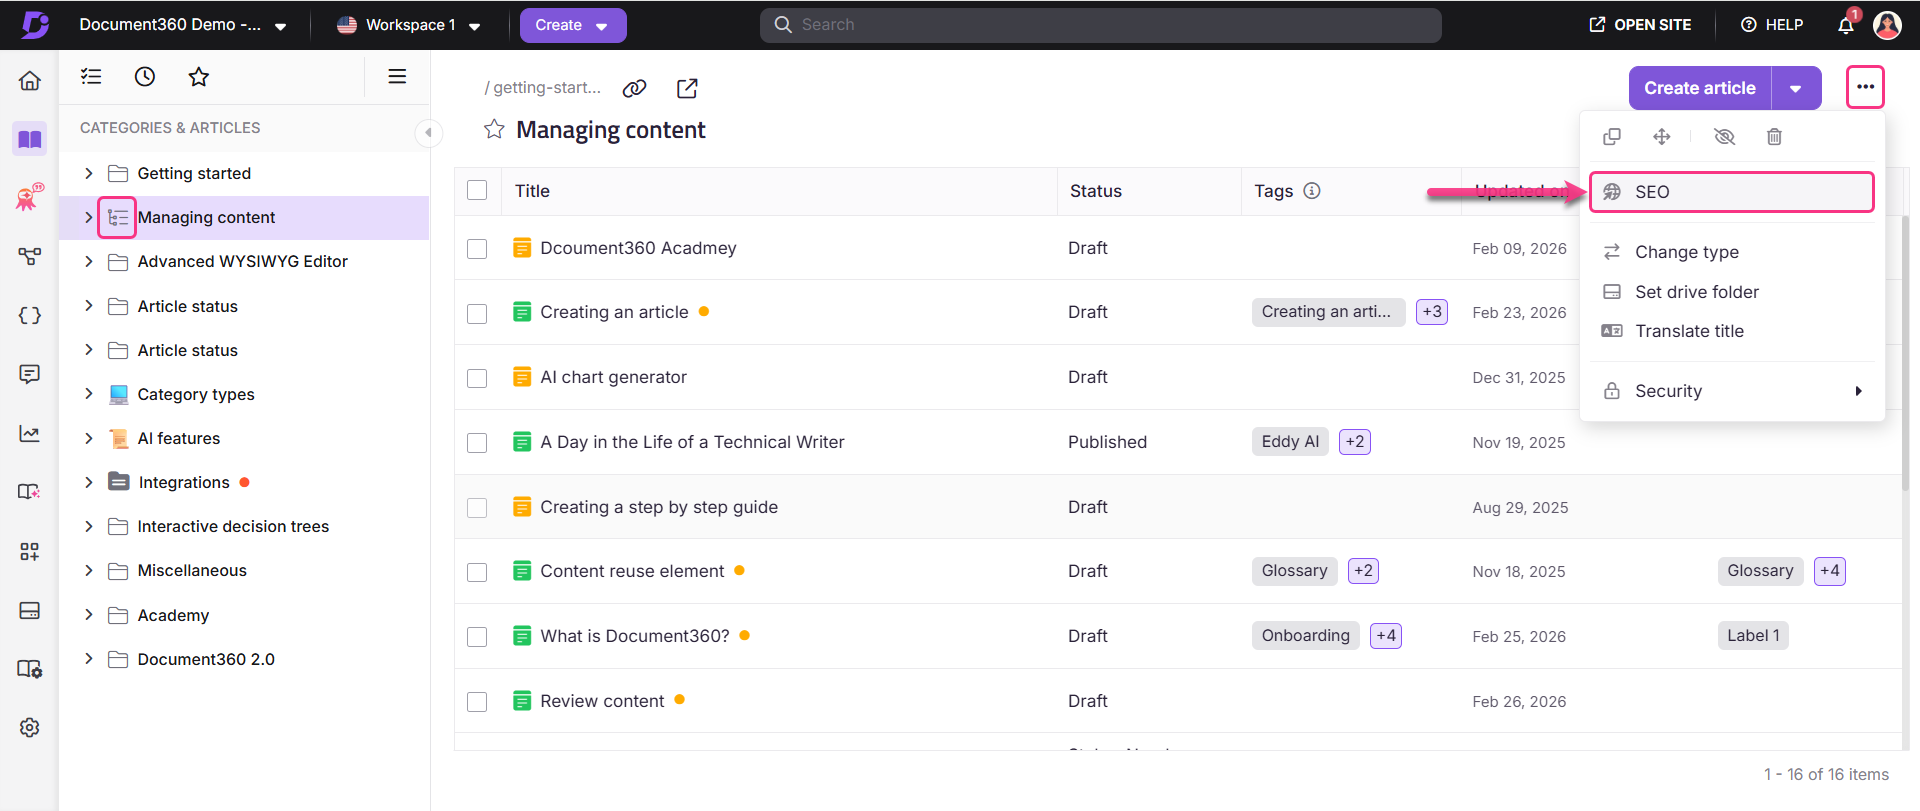1920x811 pixels.
Task: Click the more options ellipsis button
Action: [x=1865, y=87]
